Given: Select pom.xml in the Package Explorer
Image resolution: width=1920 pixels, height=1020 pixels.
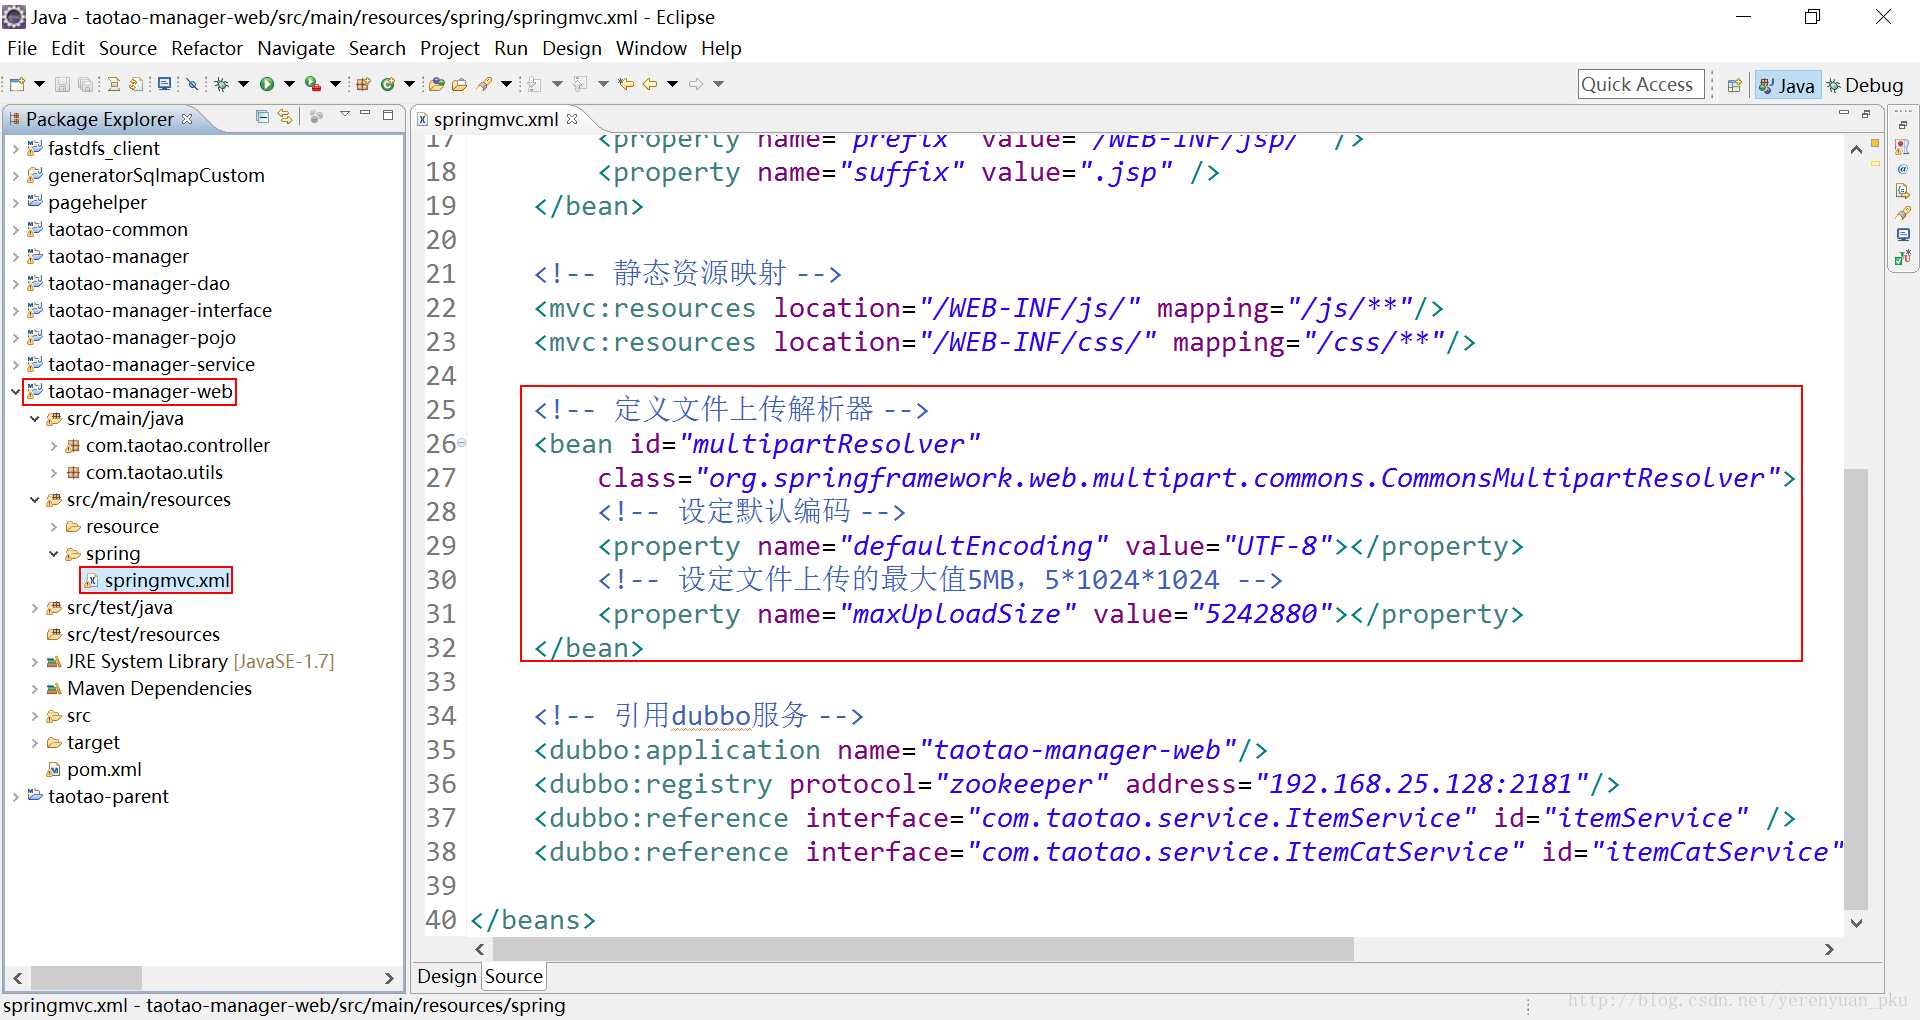Looking at the screenshot, I should [x=93, y=770].
